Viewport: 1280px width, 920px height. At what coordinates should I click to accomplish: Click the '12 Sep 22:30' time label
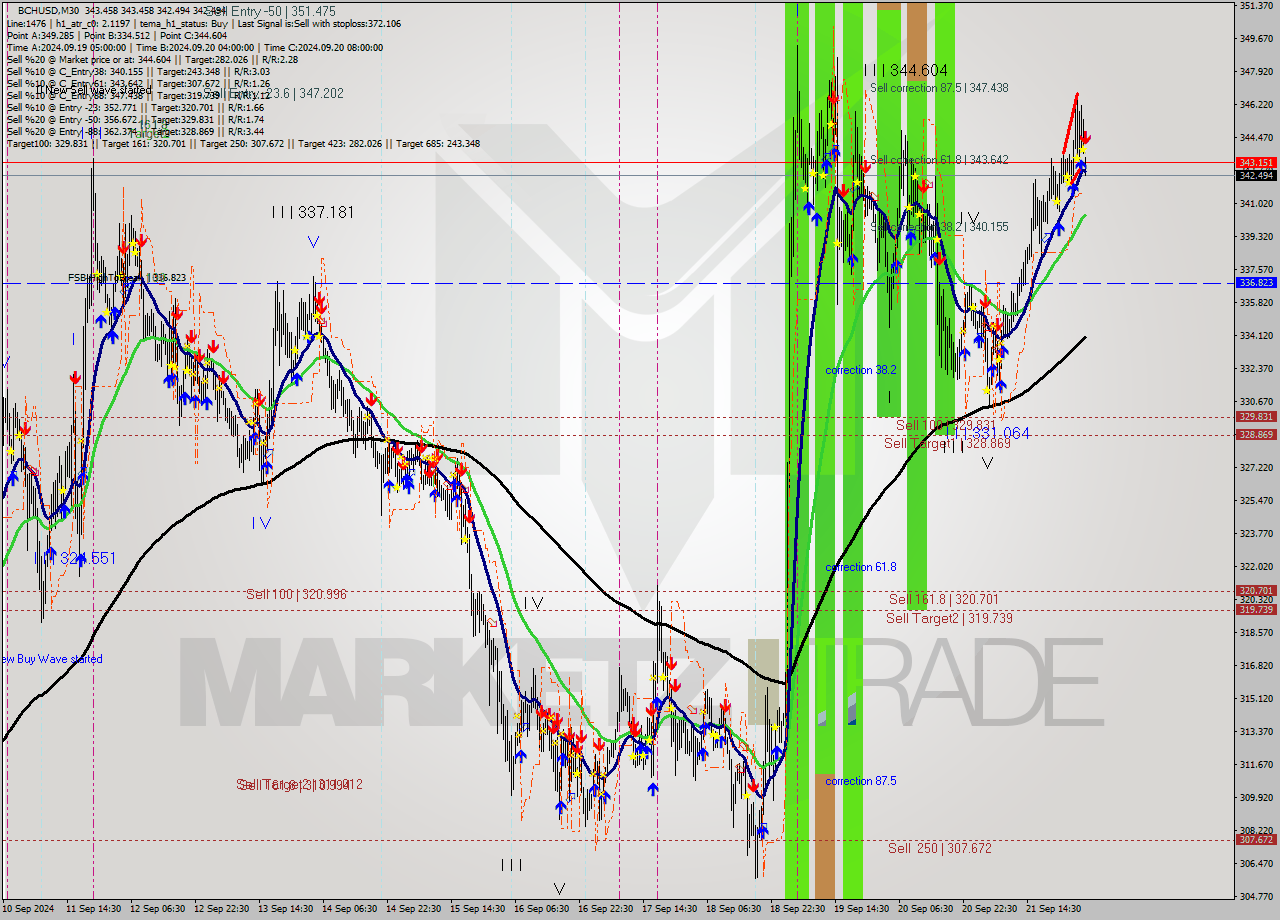222,909
